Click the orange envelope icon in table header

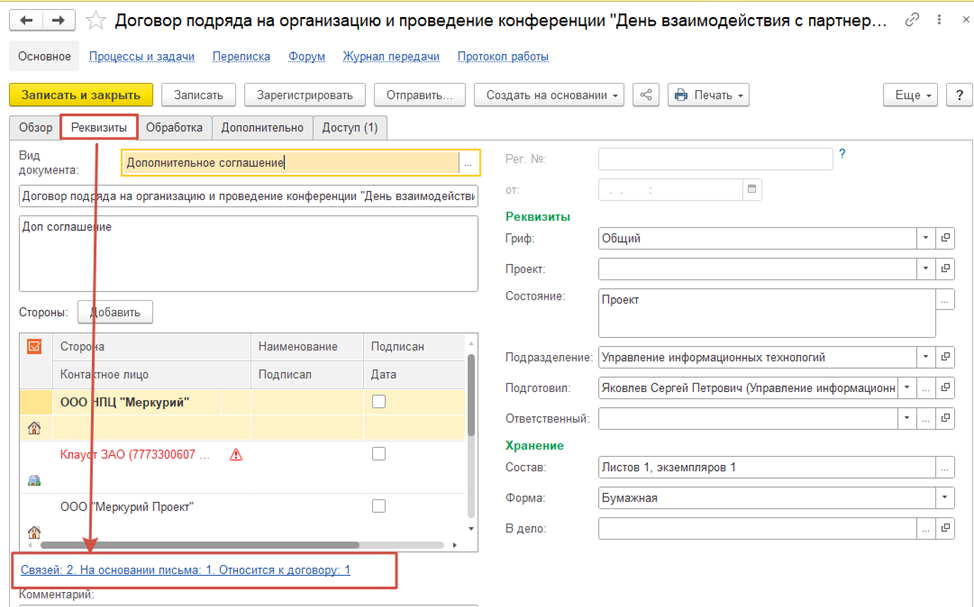coord(34,346)
